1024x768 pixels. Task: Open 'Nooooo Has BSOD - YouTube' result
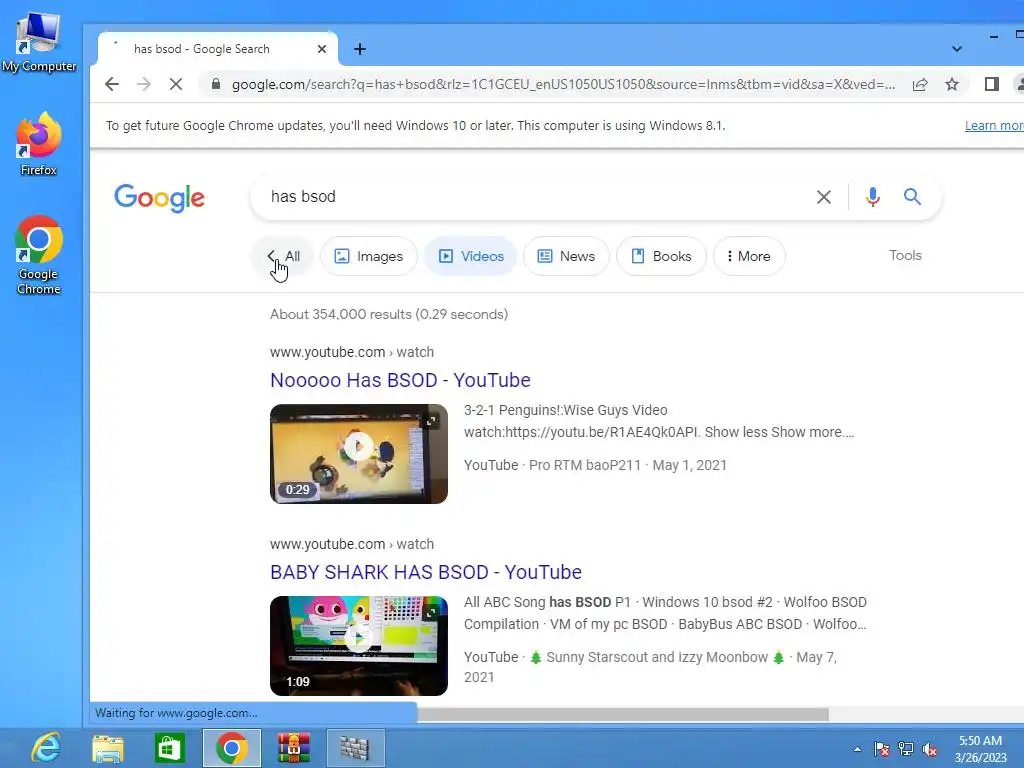click(x=400, y=380)
